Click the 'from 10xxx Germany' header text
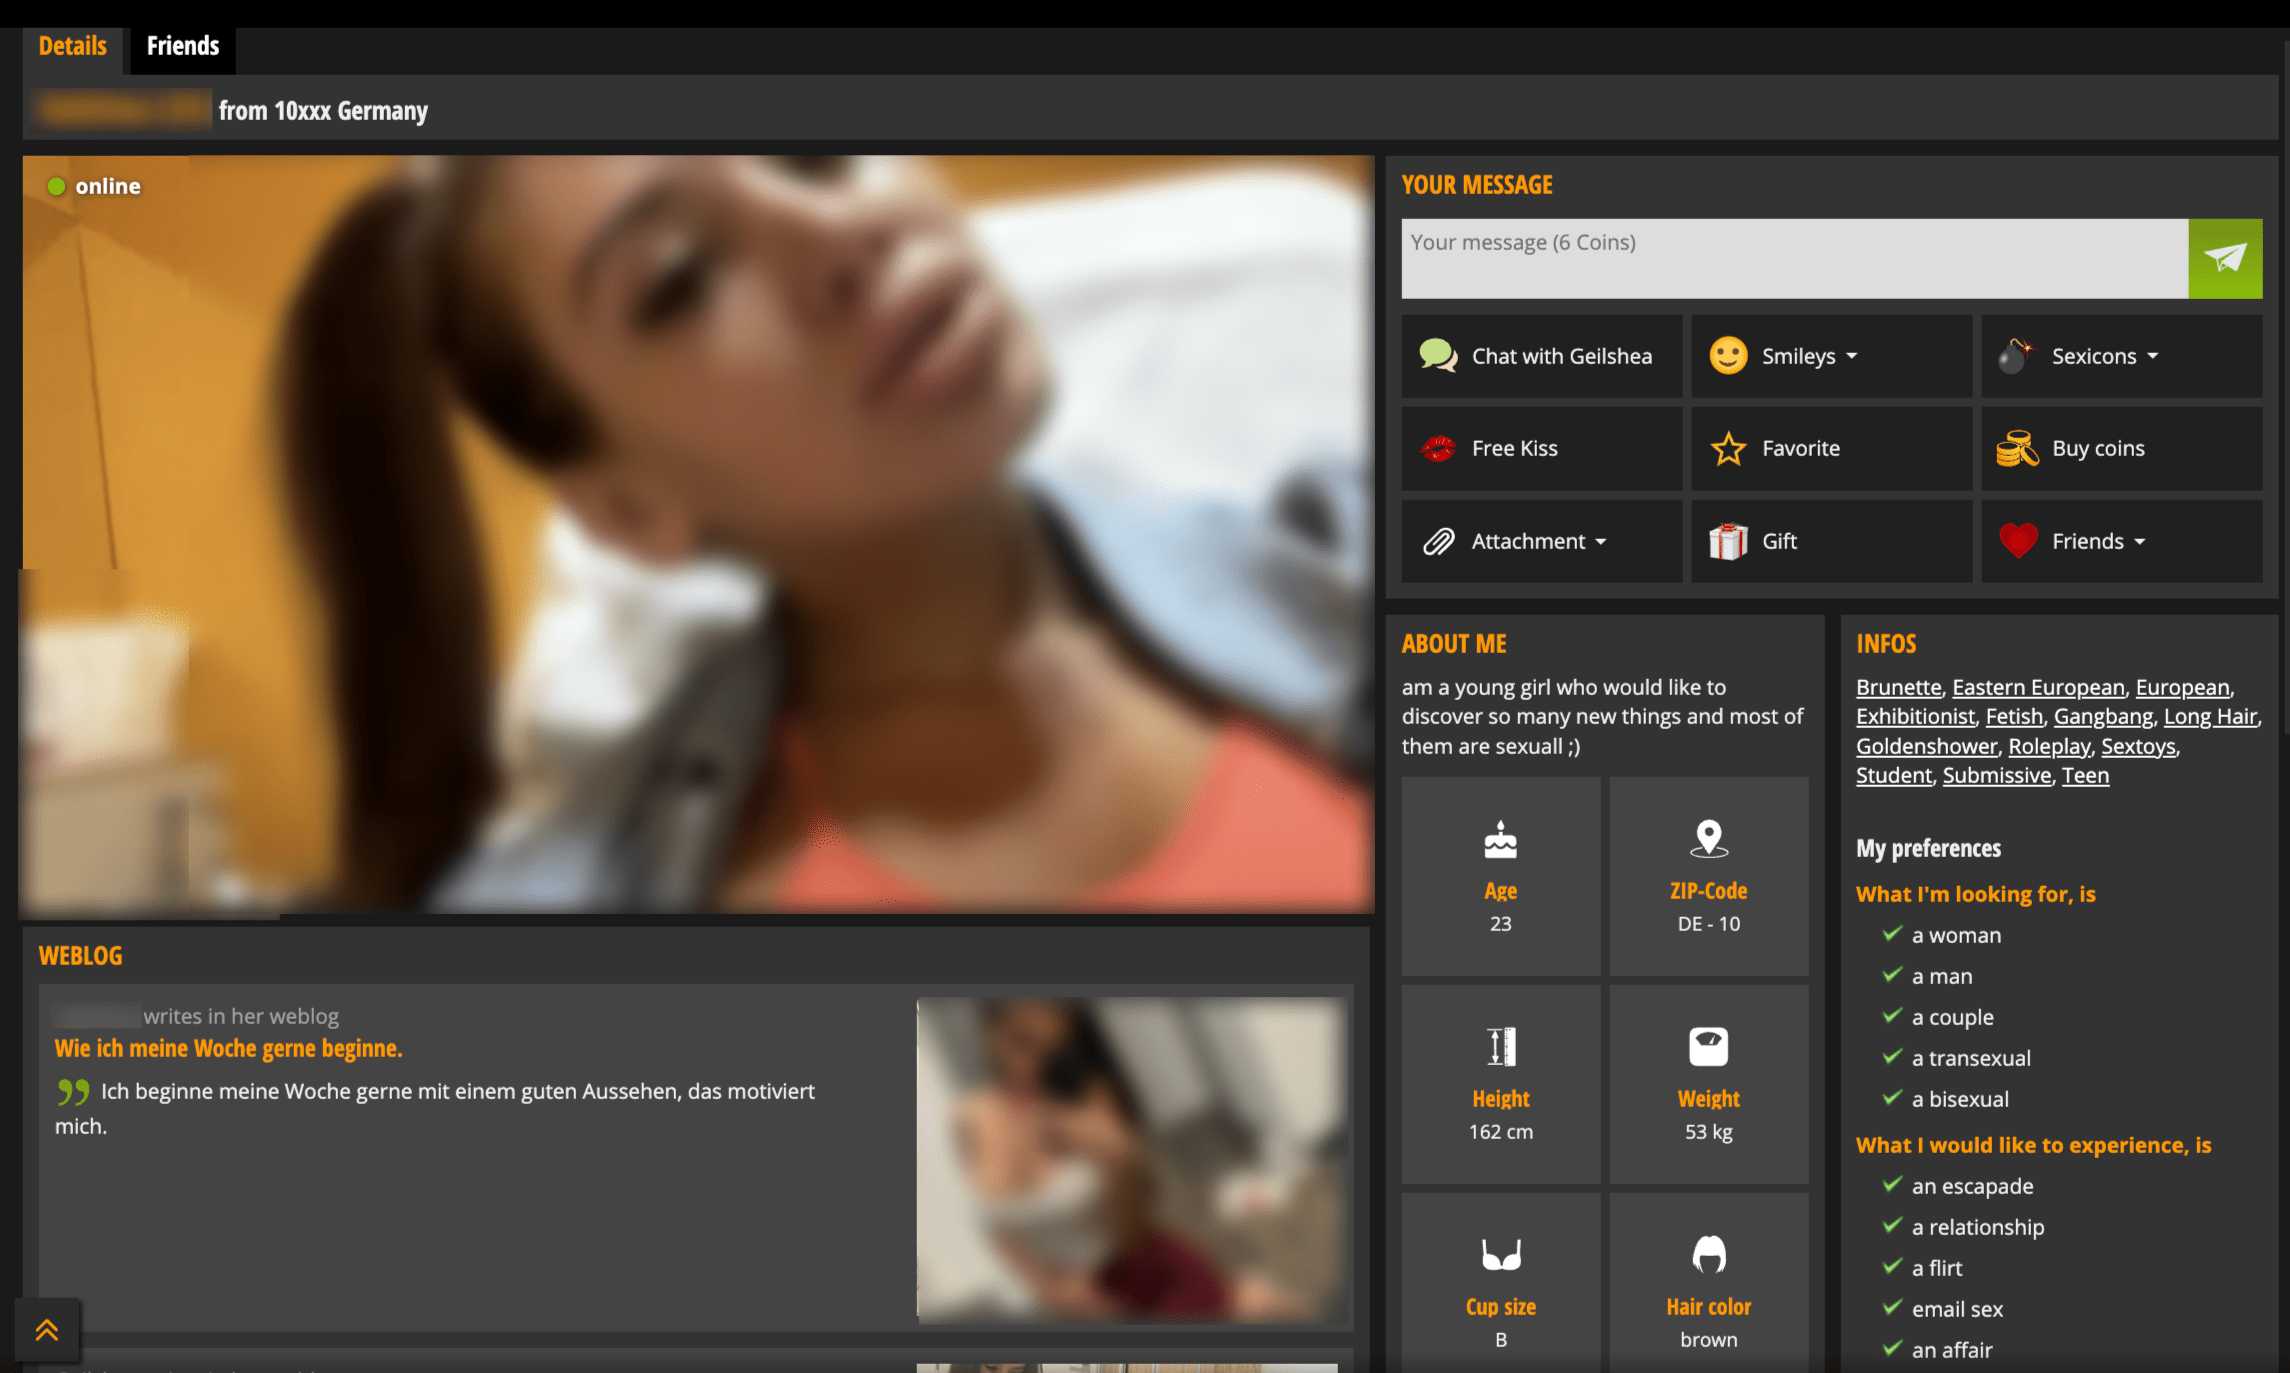Image resolution: width=2290 pixels, height=1373 pixels. point(323,110)
